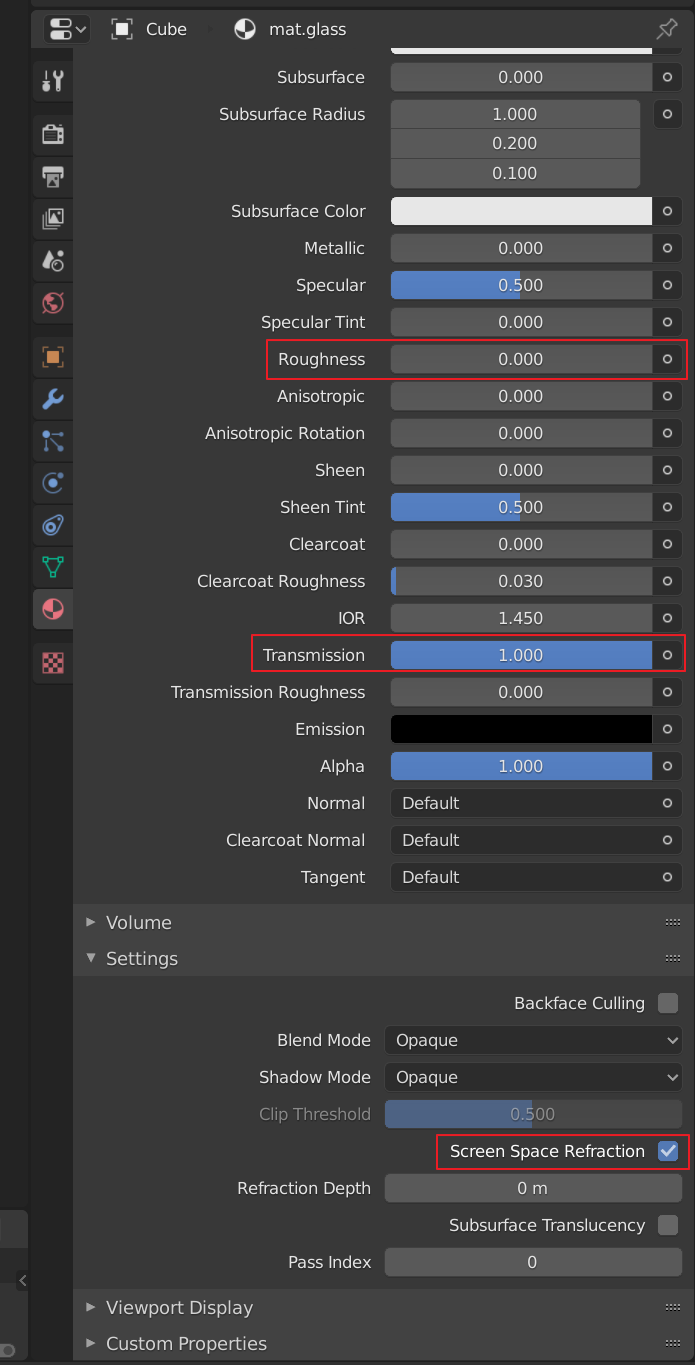This screenshot has width=695, height=1365.
Task: Click the Specular slider
Action: (x=521, y=285)
